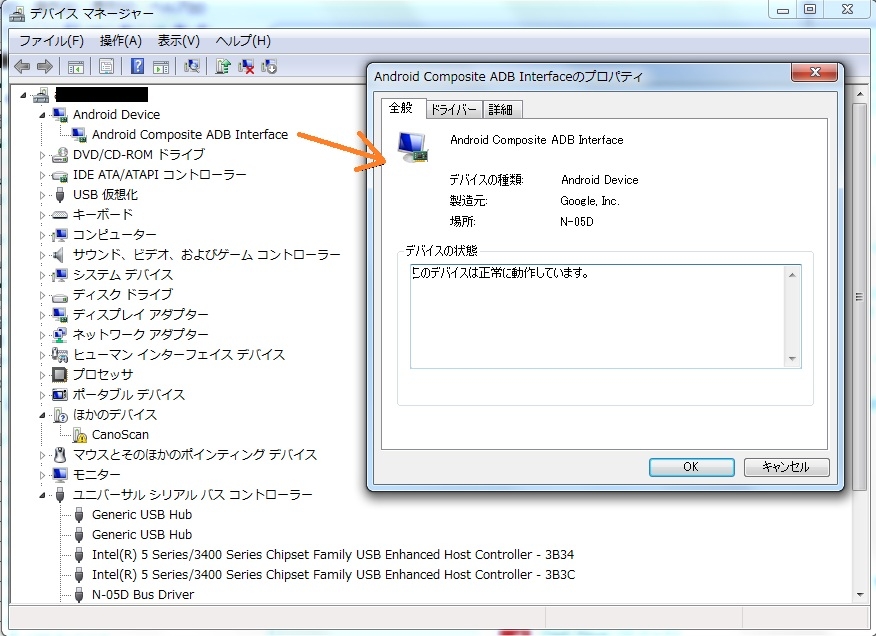876x636 pixels.
Task: Open the ヘルプ(H) menu
Action: 243,41
